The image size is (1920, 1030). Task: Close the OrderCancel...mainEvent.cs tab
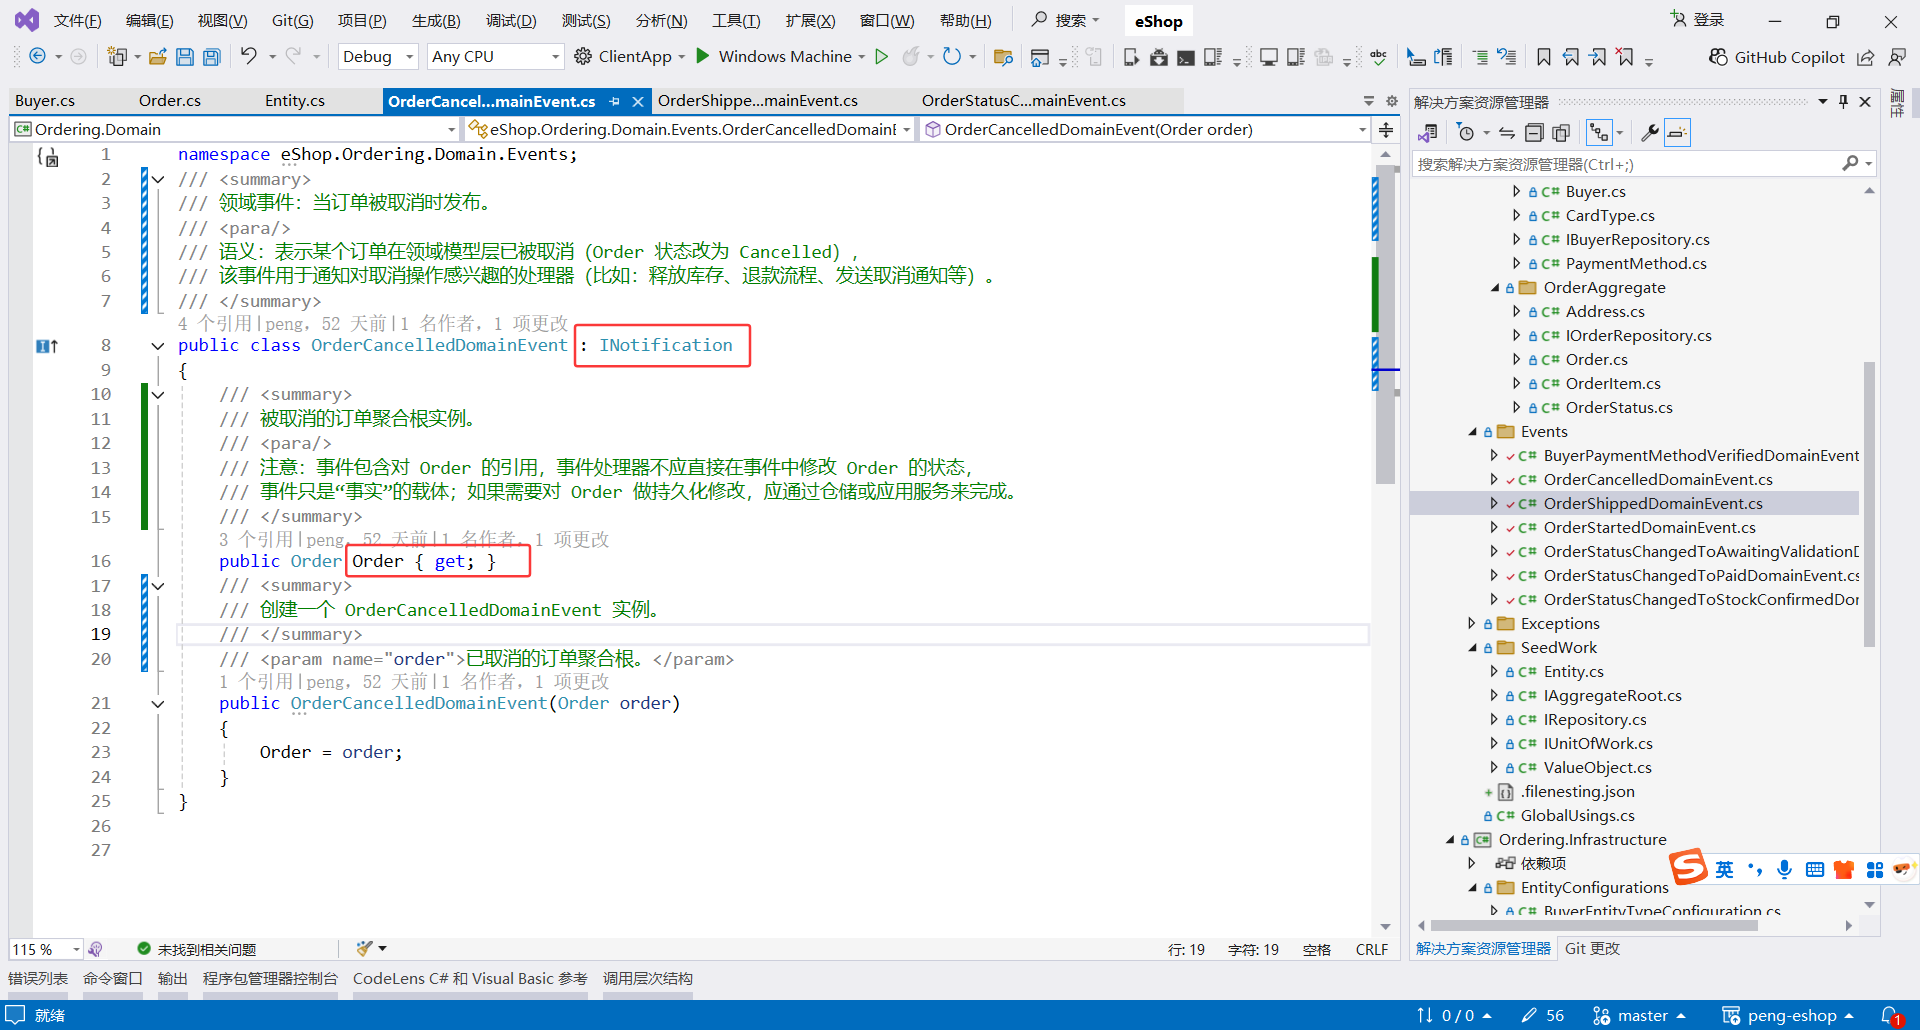coord(637,101)
